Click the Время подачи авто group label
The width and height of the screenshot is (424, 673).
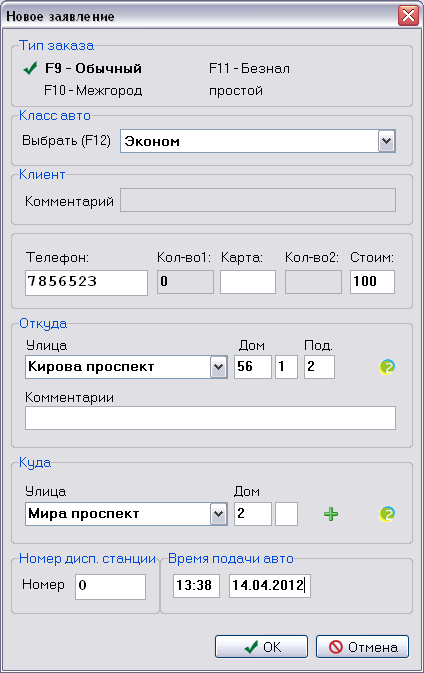[231, 558]
